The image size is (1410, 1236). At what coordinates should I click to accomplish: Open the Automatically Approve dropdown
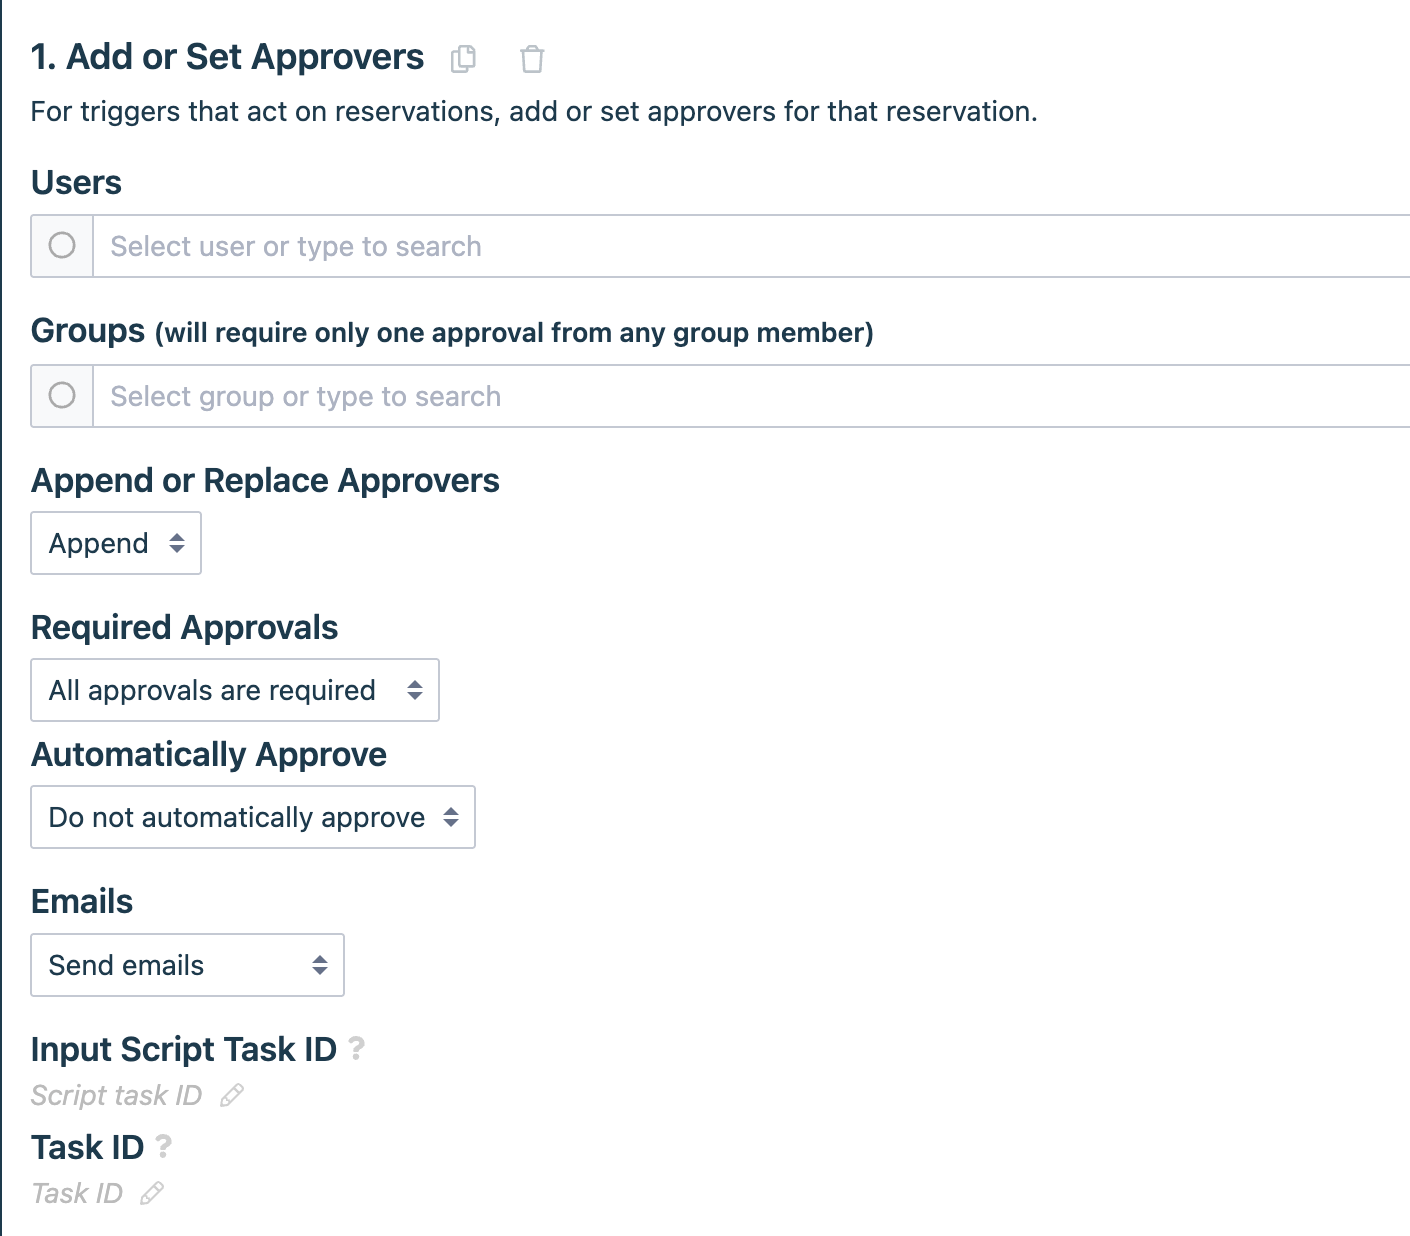coord(253,817)
